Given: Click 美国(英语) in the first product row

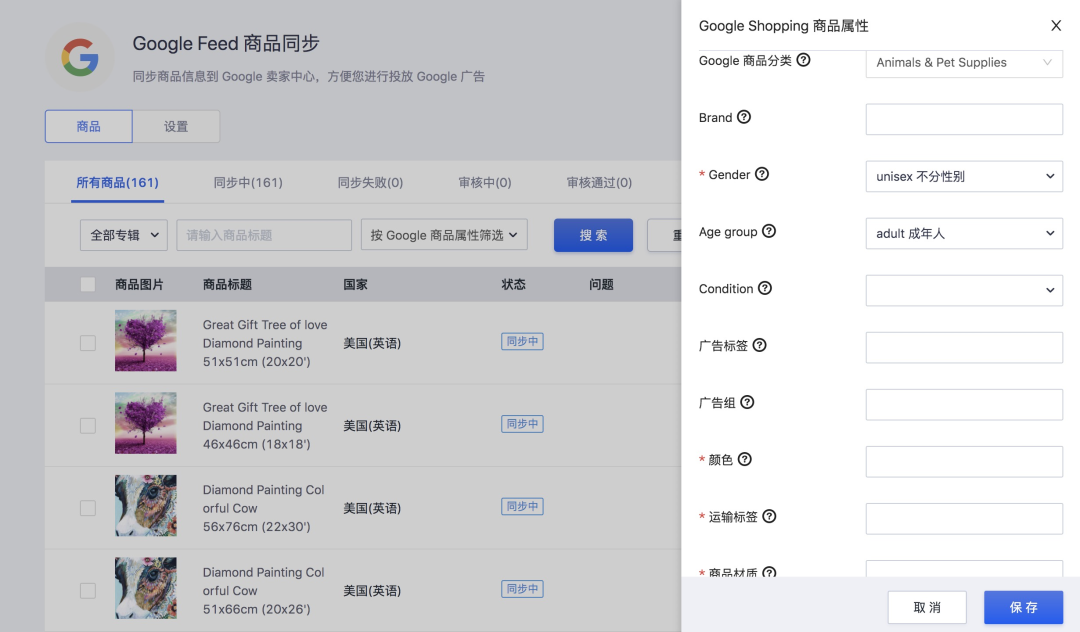Looking at the screenshot, I should [x=372, y=343].
